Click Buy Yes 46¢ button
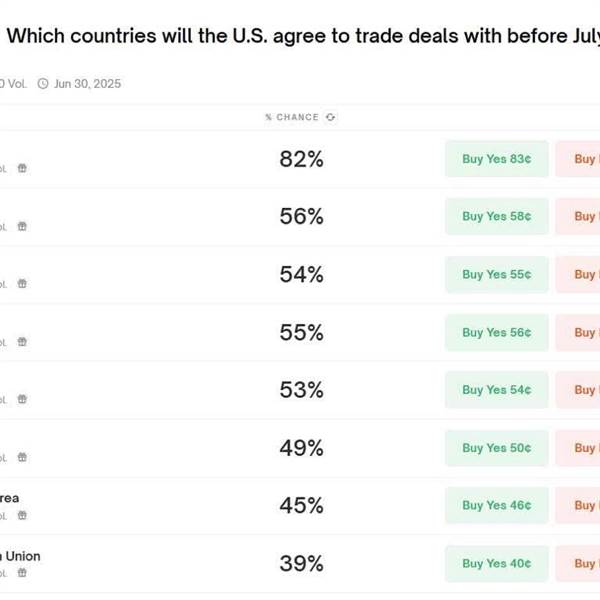This screenshot has width=600, height=600. click(497, 505)
